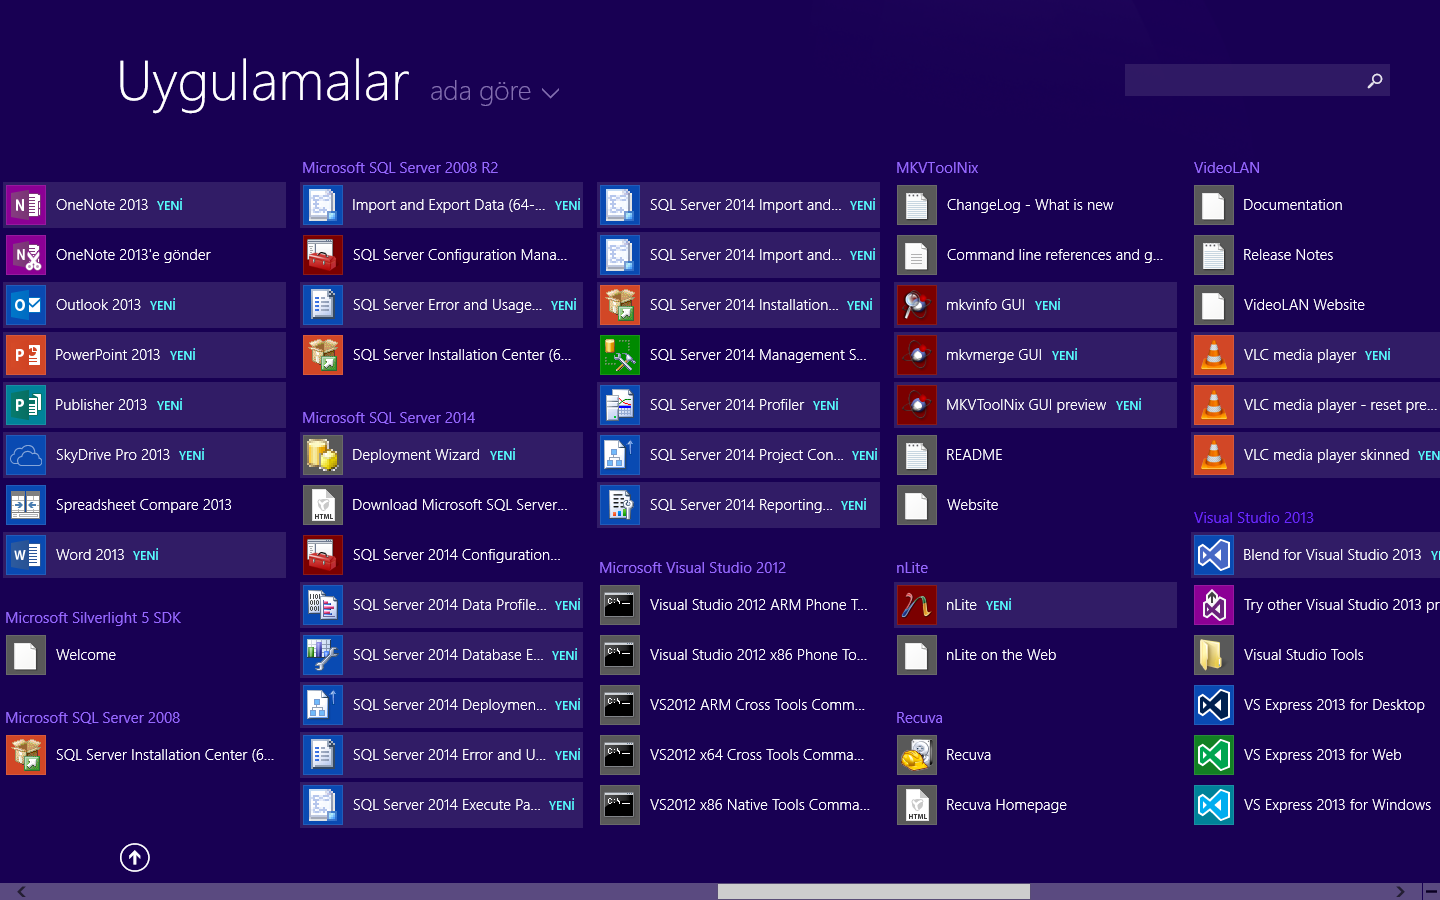Open MKVToolNix README entry
Screen dimensions: 1440x900
point(1036,455)
